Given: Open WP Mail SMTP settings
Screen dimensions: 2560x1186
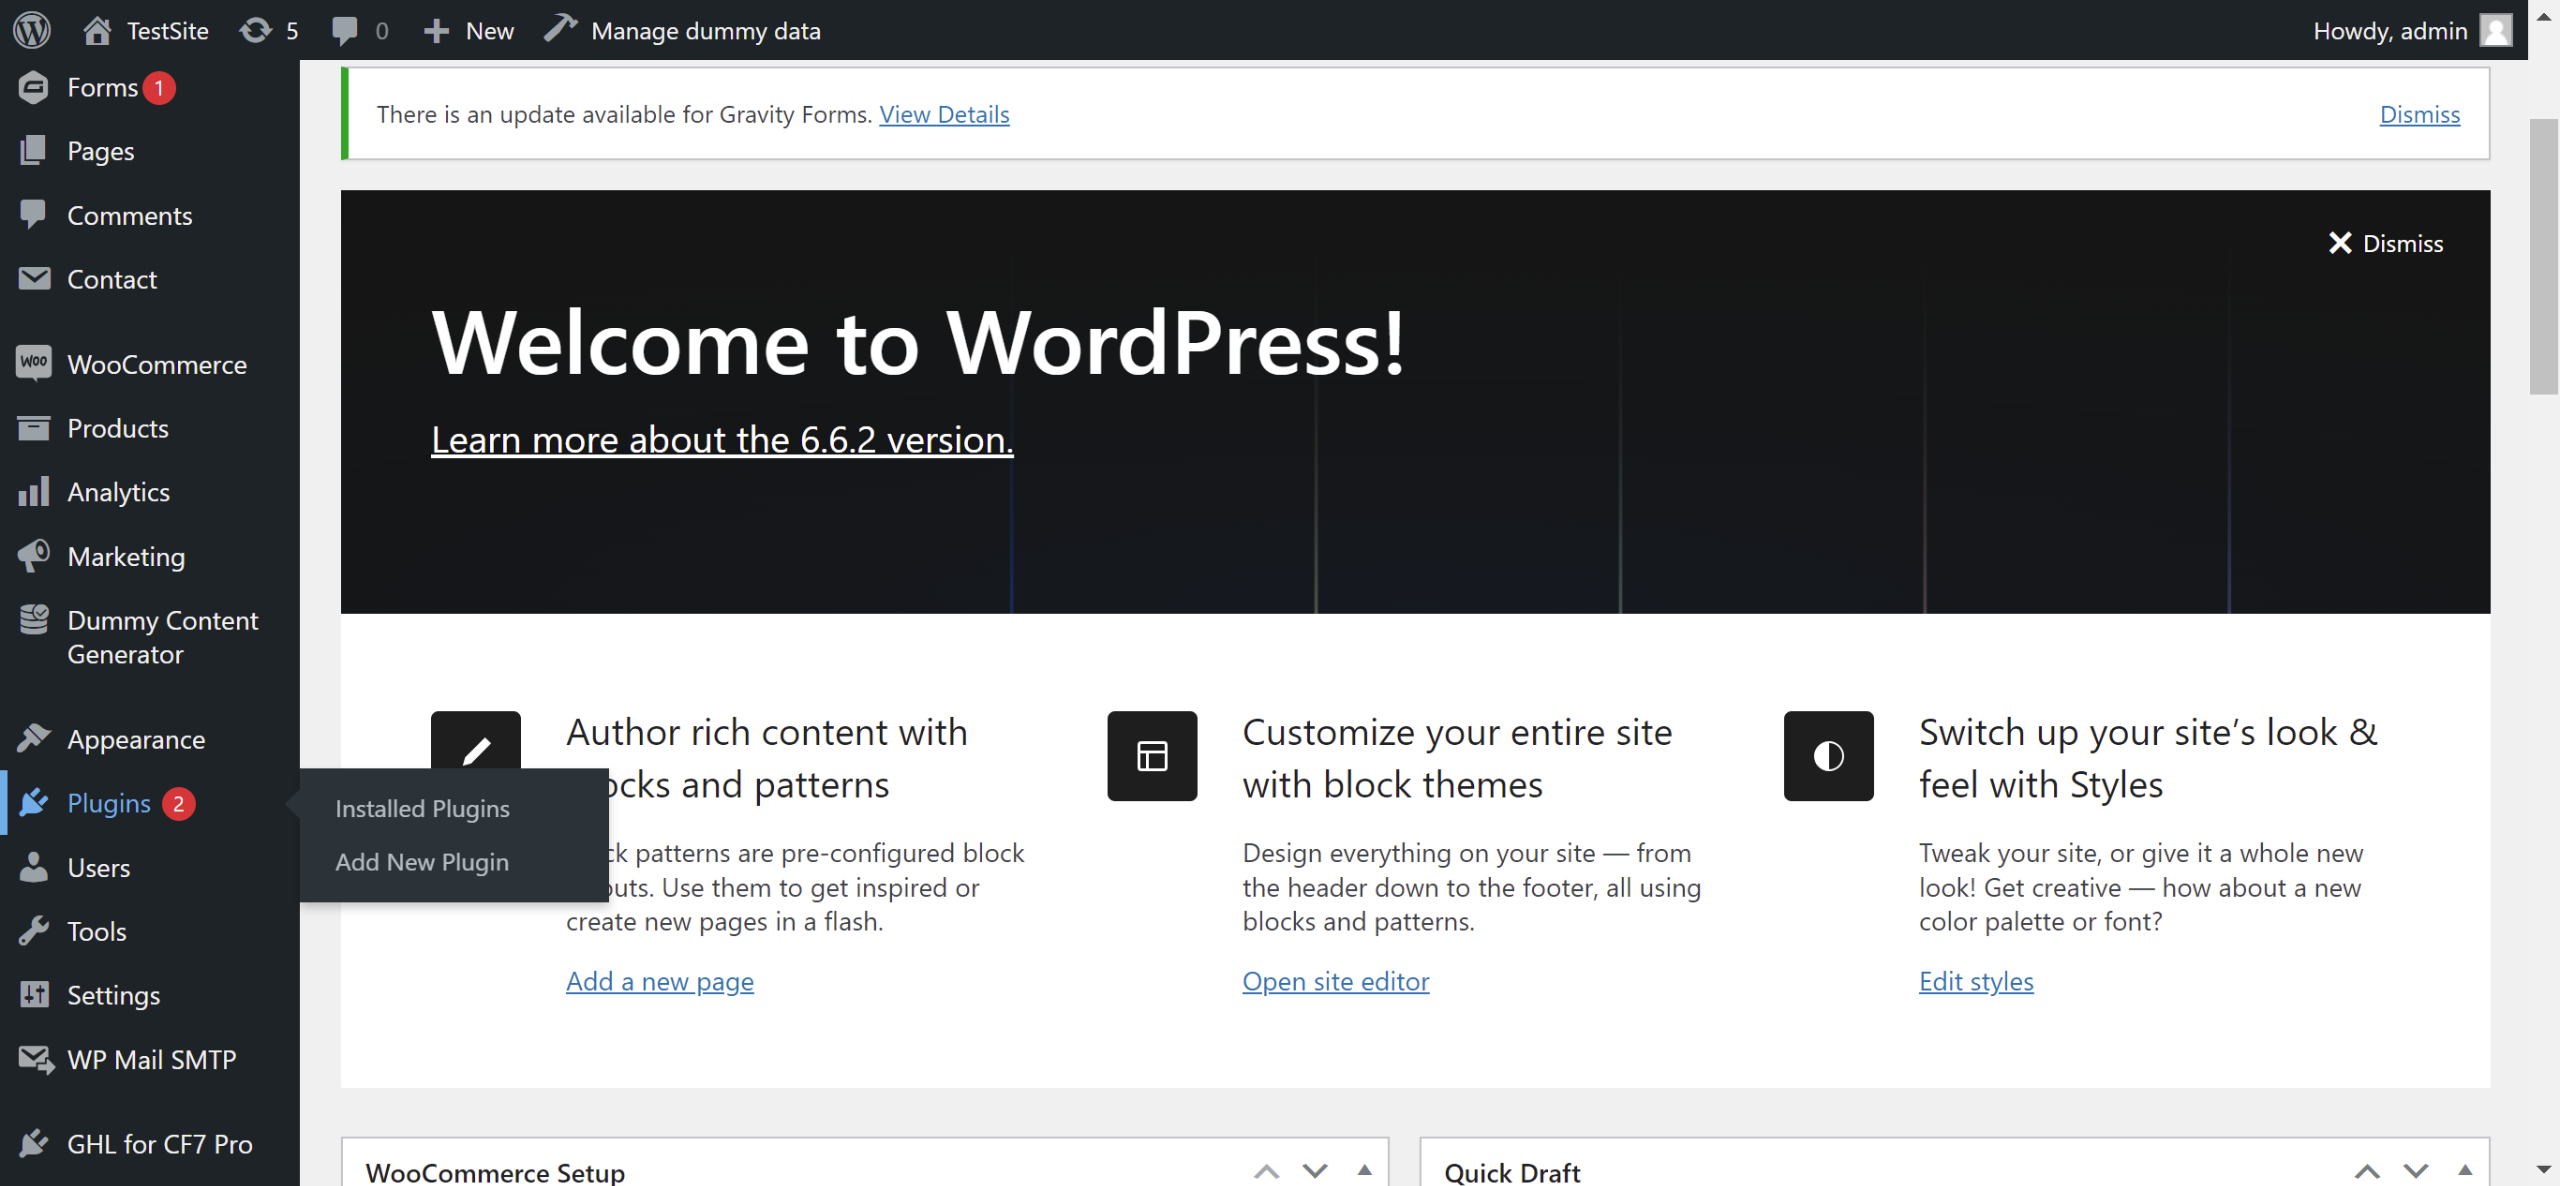Looking at the screenshot, I should [x=151, y=1059].
